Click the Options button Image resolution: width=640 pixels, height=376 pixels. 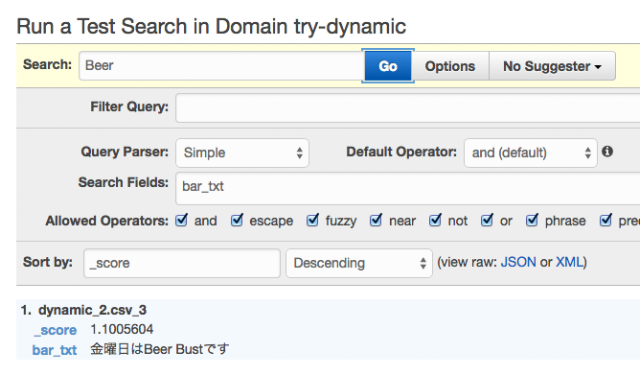tap(450, 66)
